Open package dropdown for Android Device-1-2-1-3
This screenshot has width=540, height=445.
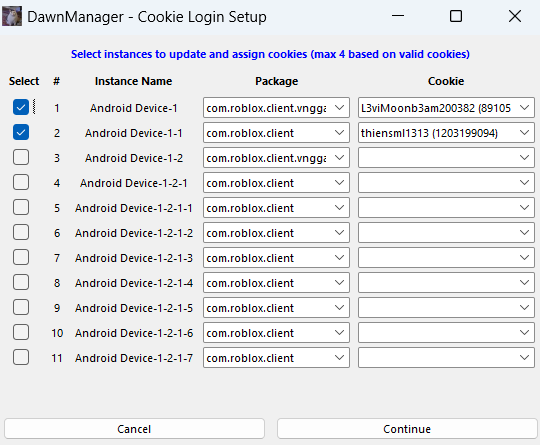(276, 258)
